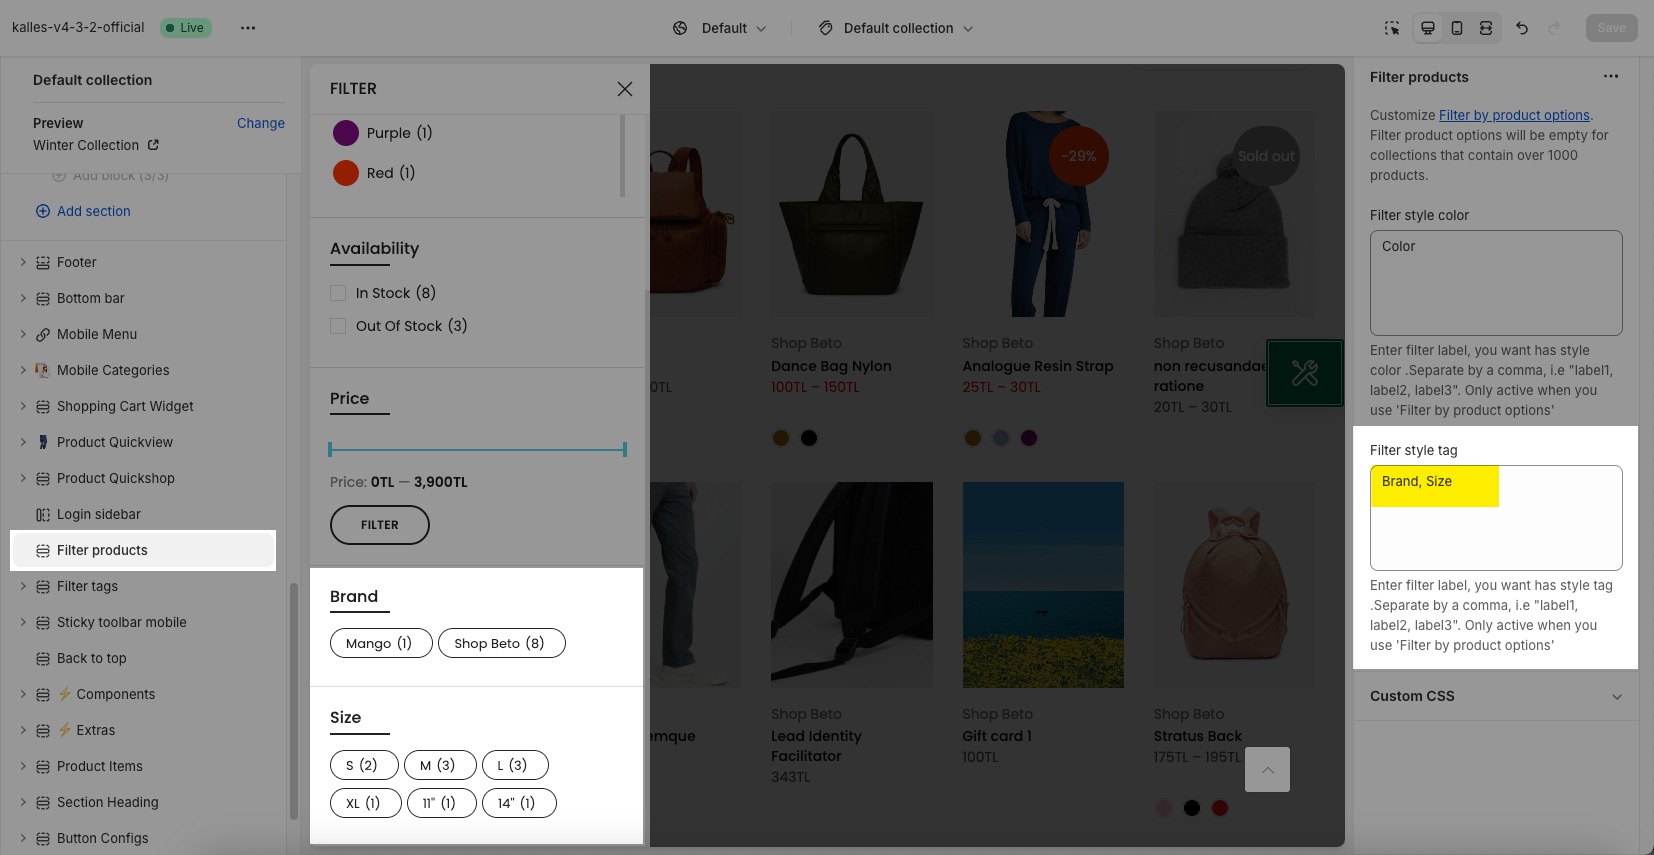Click the Stratus Back product thumbnail
The width and height of the screenshot is (1654, 855).
(1235, 585)
